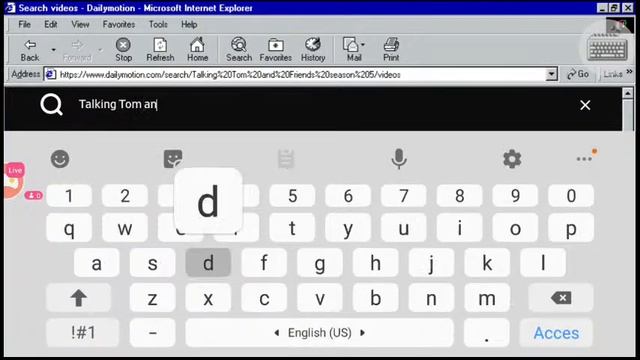Go to the Home page

pyautogui.click(x=198, y=50)
